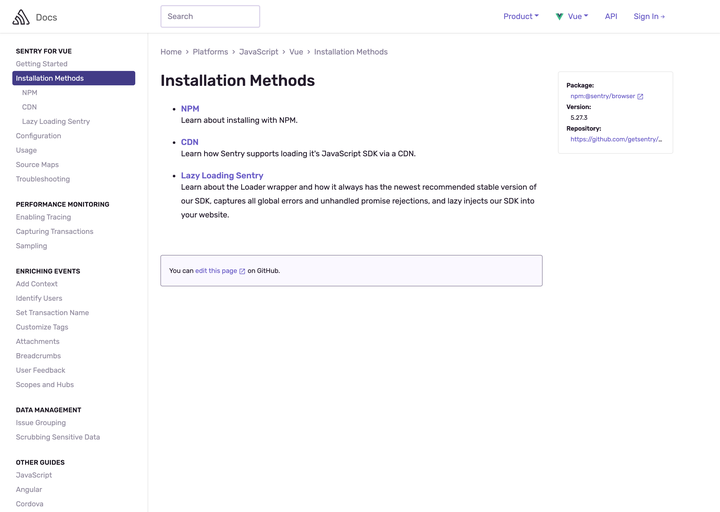Viewport: 720px width, 512px height.
Task: Click Platforms in the breadcrumb
Action: pyautogui.click(x=211, y=52)
